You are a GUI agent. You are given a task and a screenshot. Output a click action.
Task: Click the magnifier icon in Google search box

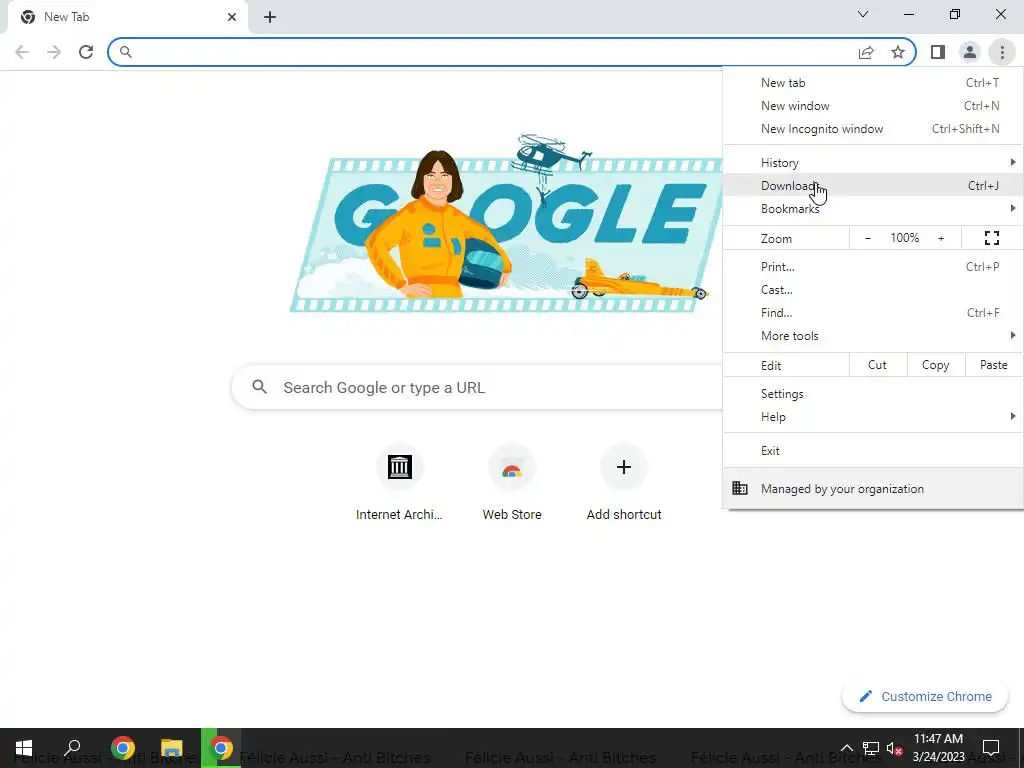click(x=259, y=387)
